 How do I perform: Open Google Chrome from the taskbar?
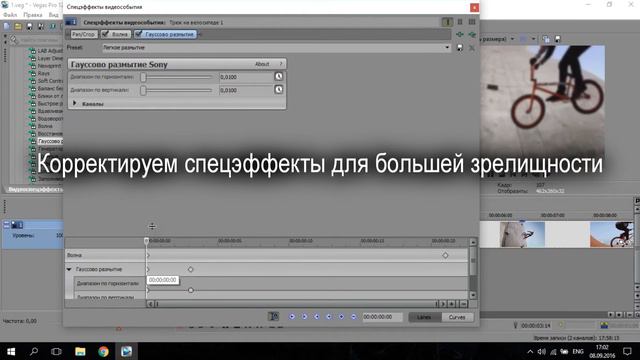(103, 351)
